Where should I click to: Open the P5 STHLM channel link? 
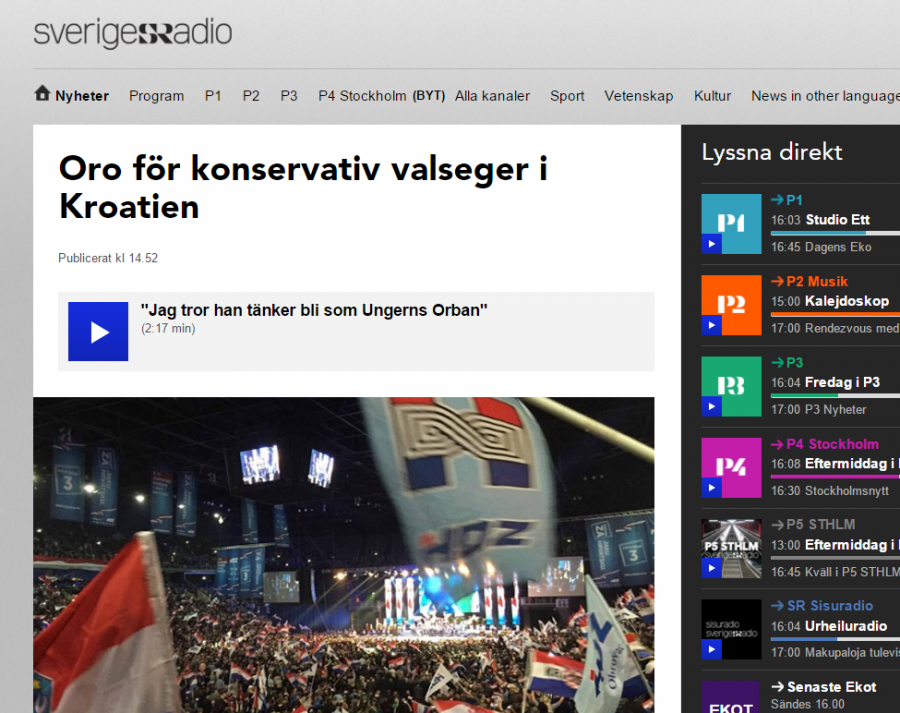(813, 525)
